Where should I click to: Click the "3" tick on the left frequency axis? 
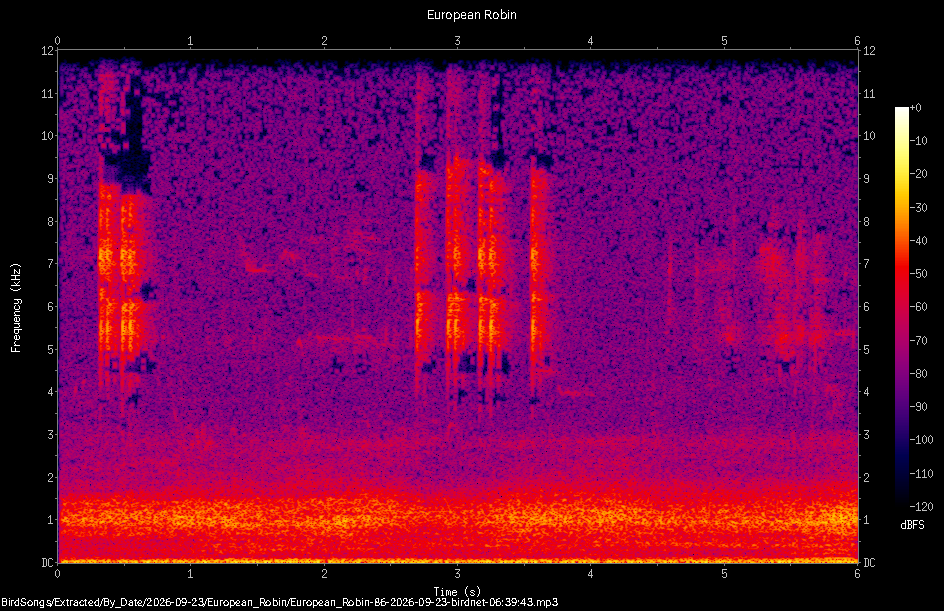50,435
